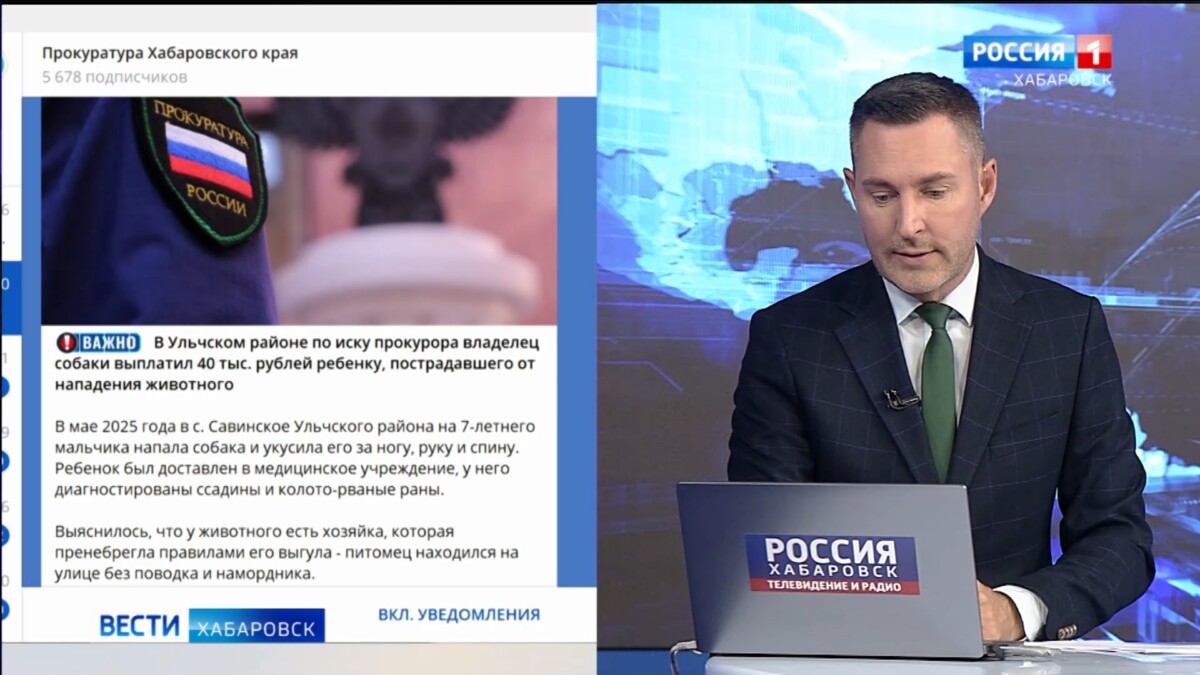Screen dimensions: 1200x675
Task: Click the red ВАЖНО label in post
Action: [98, 342]
